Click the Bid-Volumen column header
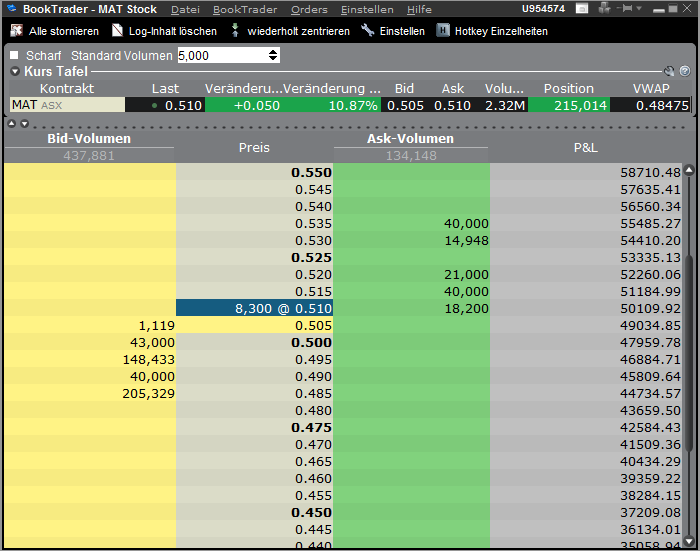The height and width of the screenshot is (551, 700). pos(89,138)
